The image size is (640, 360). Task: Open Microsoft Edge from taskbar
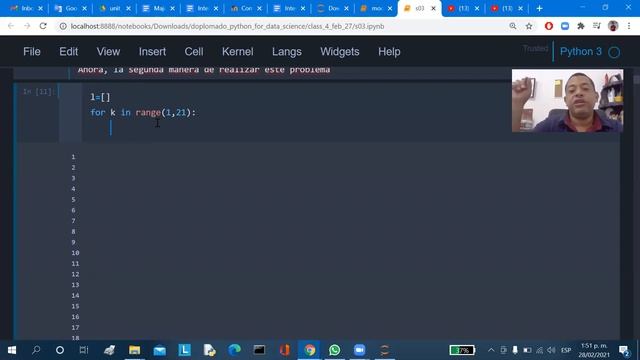click(234, 350)
